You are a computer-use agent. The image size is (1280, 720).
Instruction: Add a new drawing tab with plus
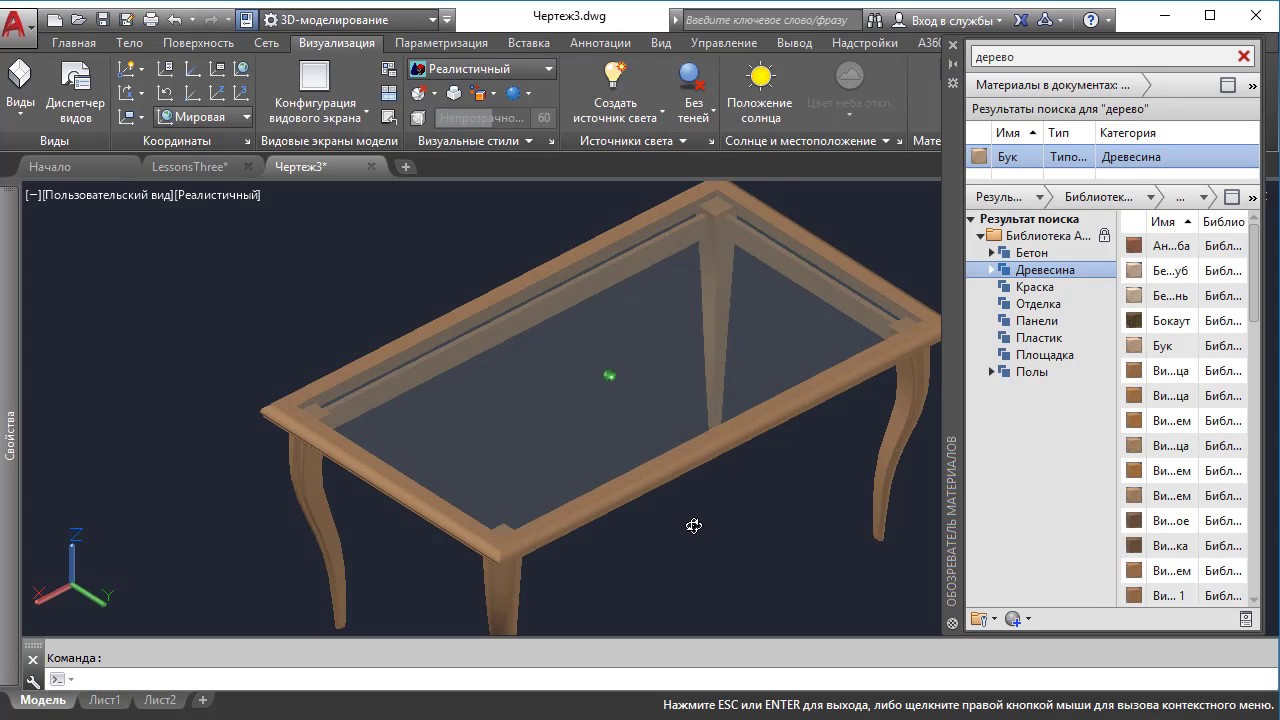pos(406,167)
